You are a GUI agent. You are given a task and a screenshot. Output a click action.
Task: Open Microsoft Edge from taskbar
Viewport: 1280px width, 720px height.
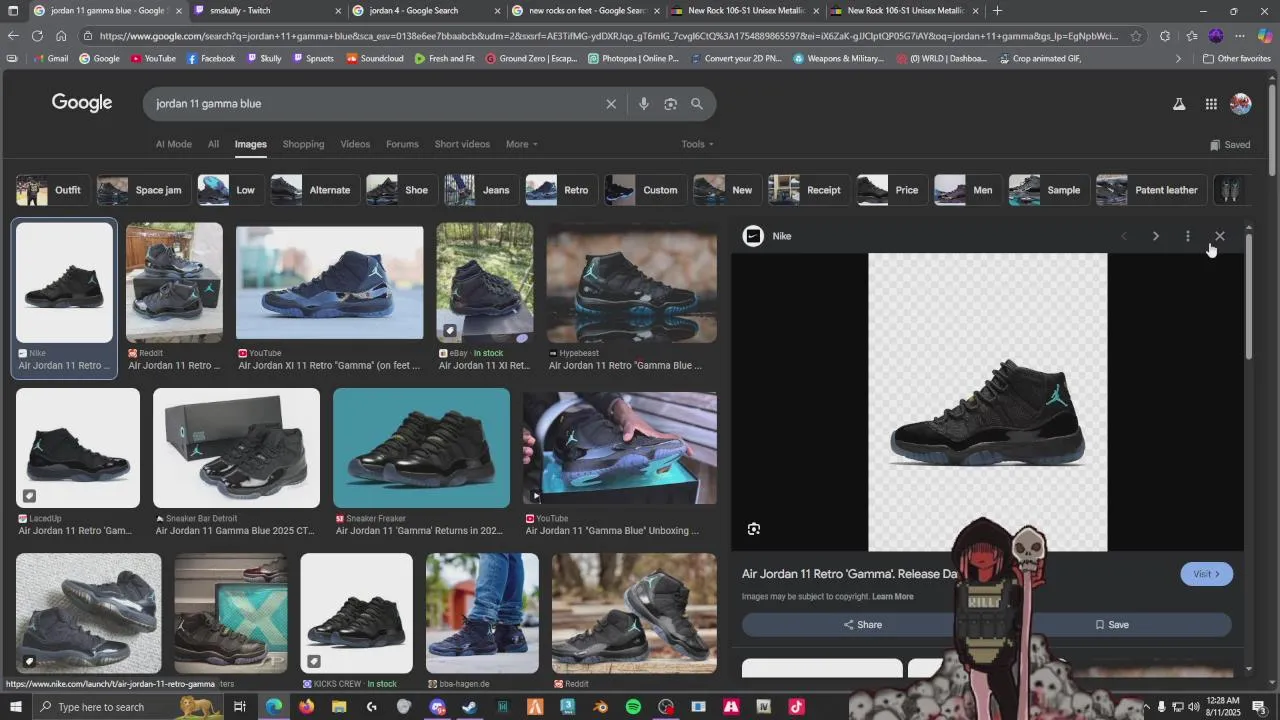click(273, 707)
